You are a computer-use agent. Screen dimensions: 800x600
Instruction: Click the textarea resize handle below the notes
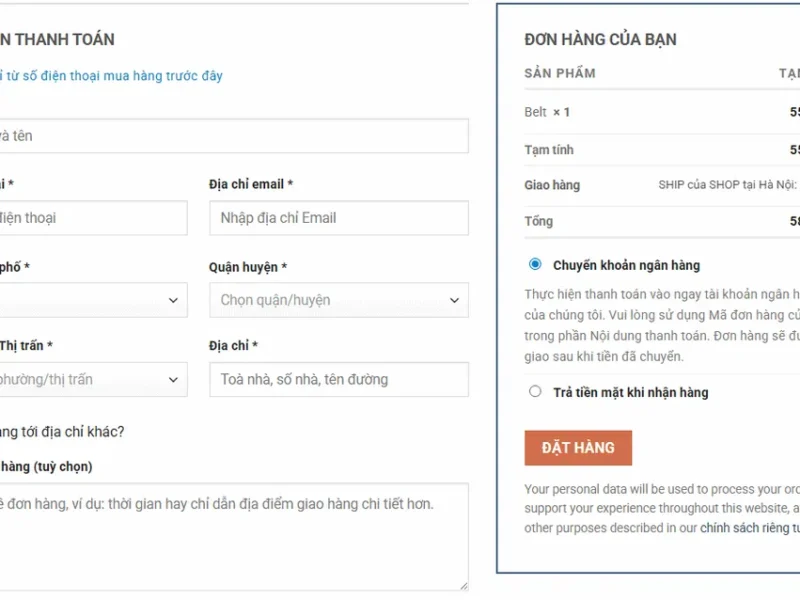point(464,585)
